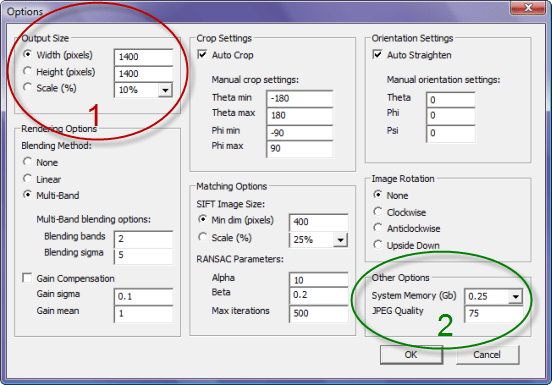Select SIFT Scale (%) radio button

[202, 237]
